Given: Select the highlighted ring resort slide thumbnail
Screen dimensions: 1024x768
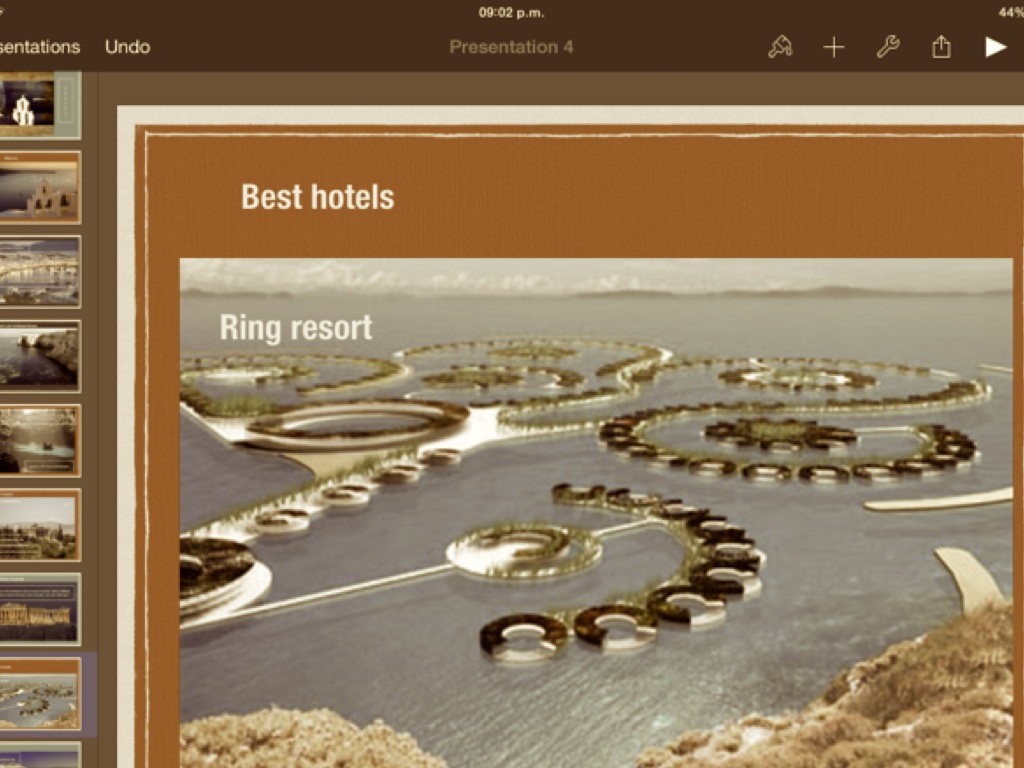Looking at the screenshot, I should point(39,694).
